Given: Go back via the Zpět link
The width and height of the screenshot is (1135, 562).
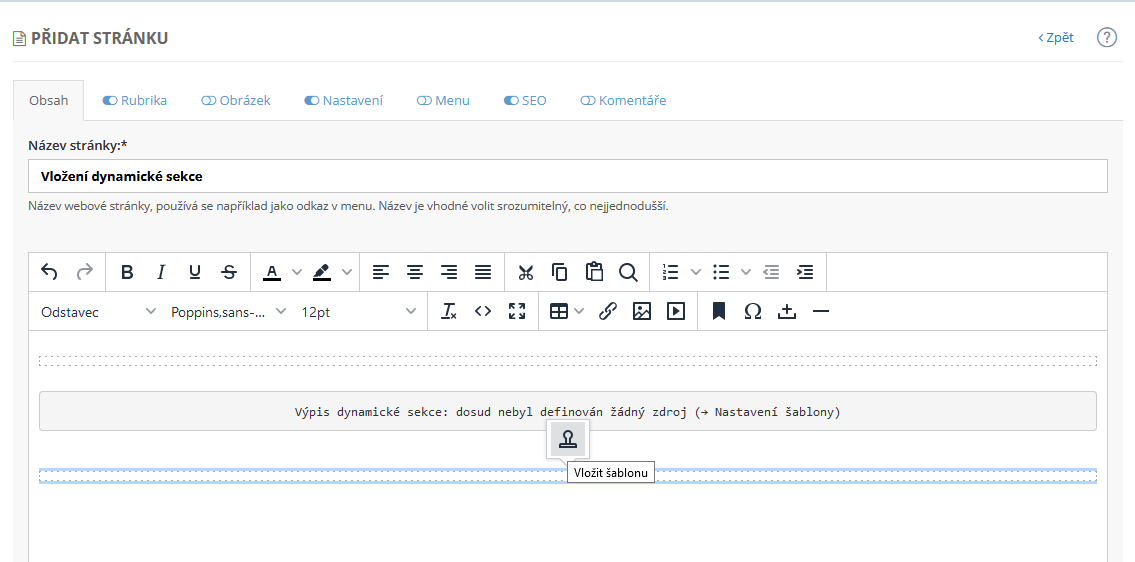Looking at the screenshot, I should click(x=1056, y=38).
